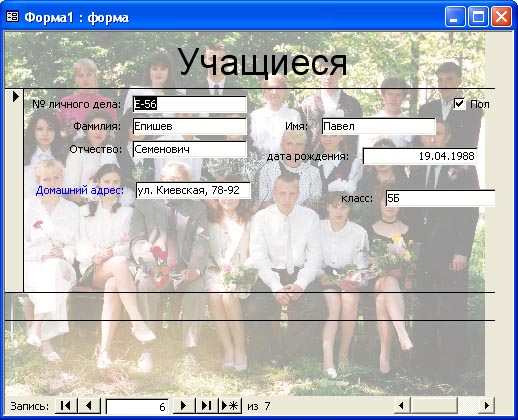The image size is (518, 420).
Task: Click the horizontal scrollbar thumb
Action: coord(433,406)
